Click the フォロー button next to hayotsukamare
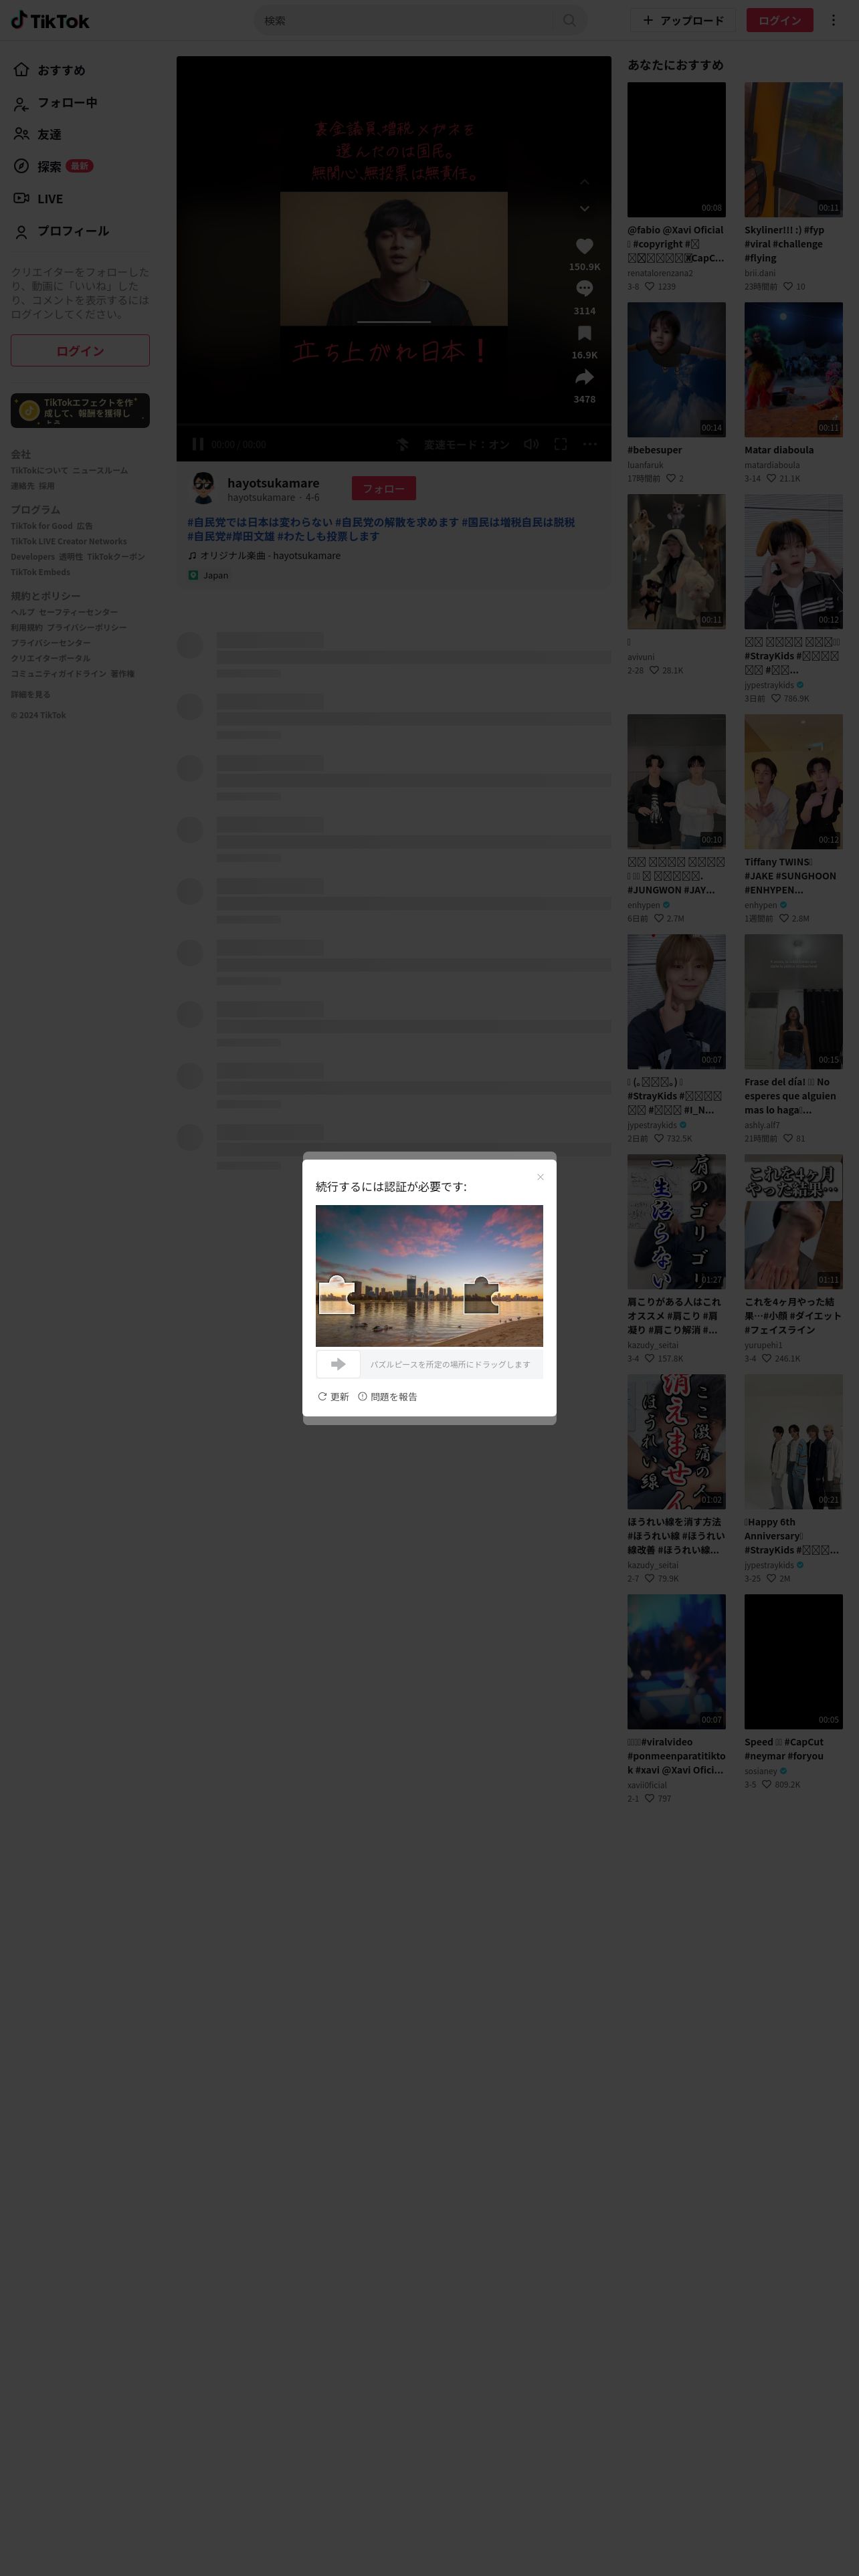The height and width of the screenshot is (2576, 859). coord(384,488)
